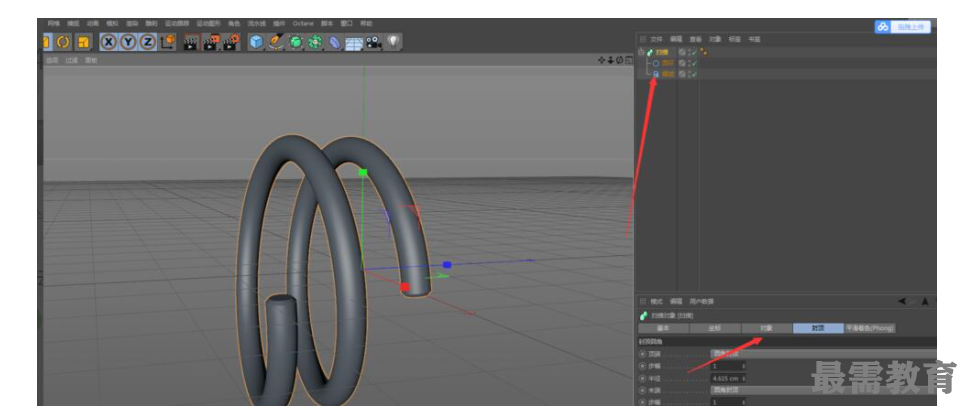The image size is (963, 417).
Task: Click the Phong tag on the Sweep object
Action: click(x=703, y=52)
